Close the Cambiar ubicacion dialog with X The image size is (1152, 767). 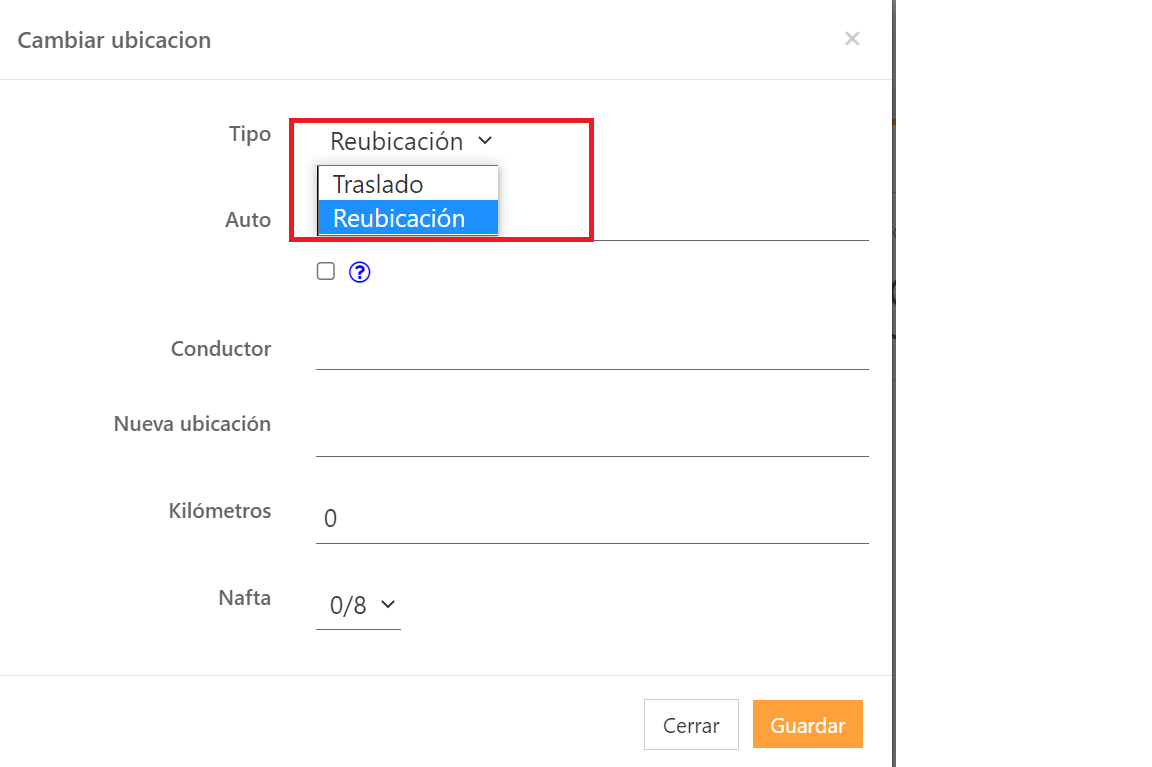(852, 39)
